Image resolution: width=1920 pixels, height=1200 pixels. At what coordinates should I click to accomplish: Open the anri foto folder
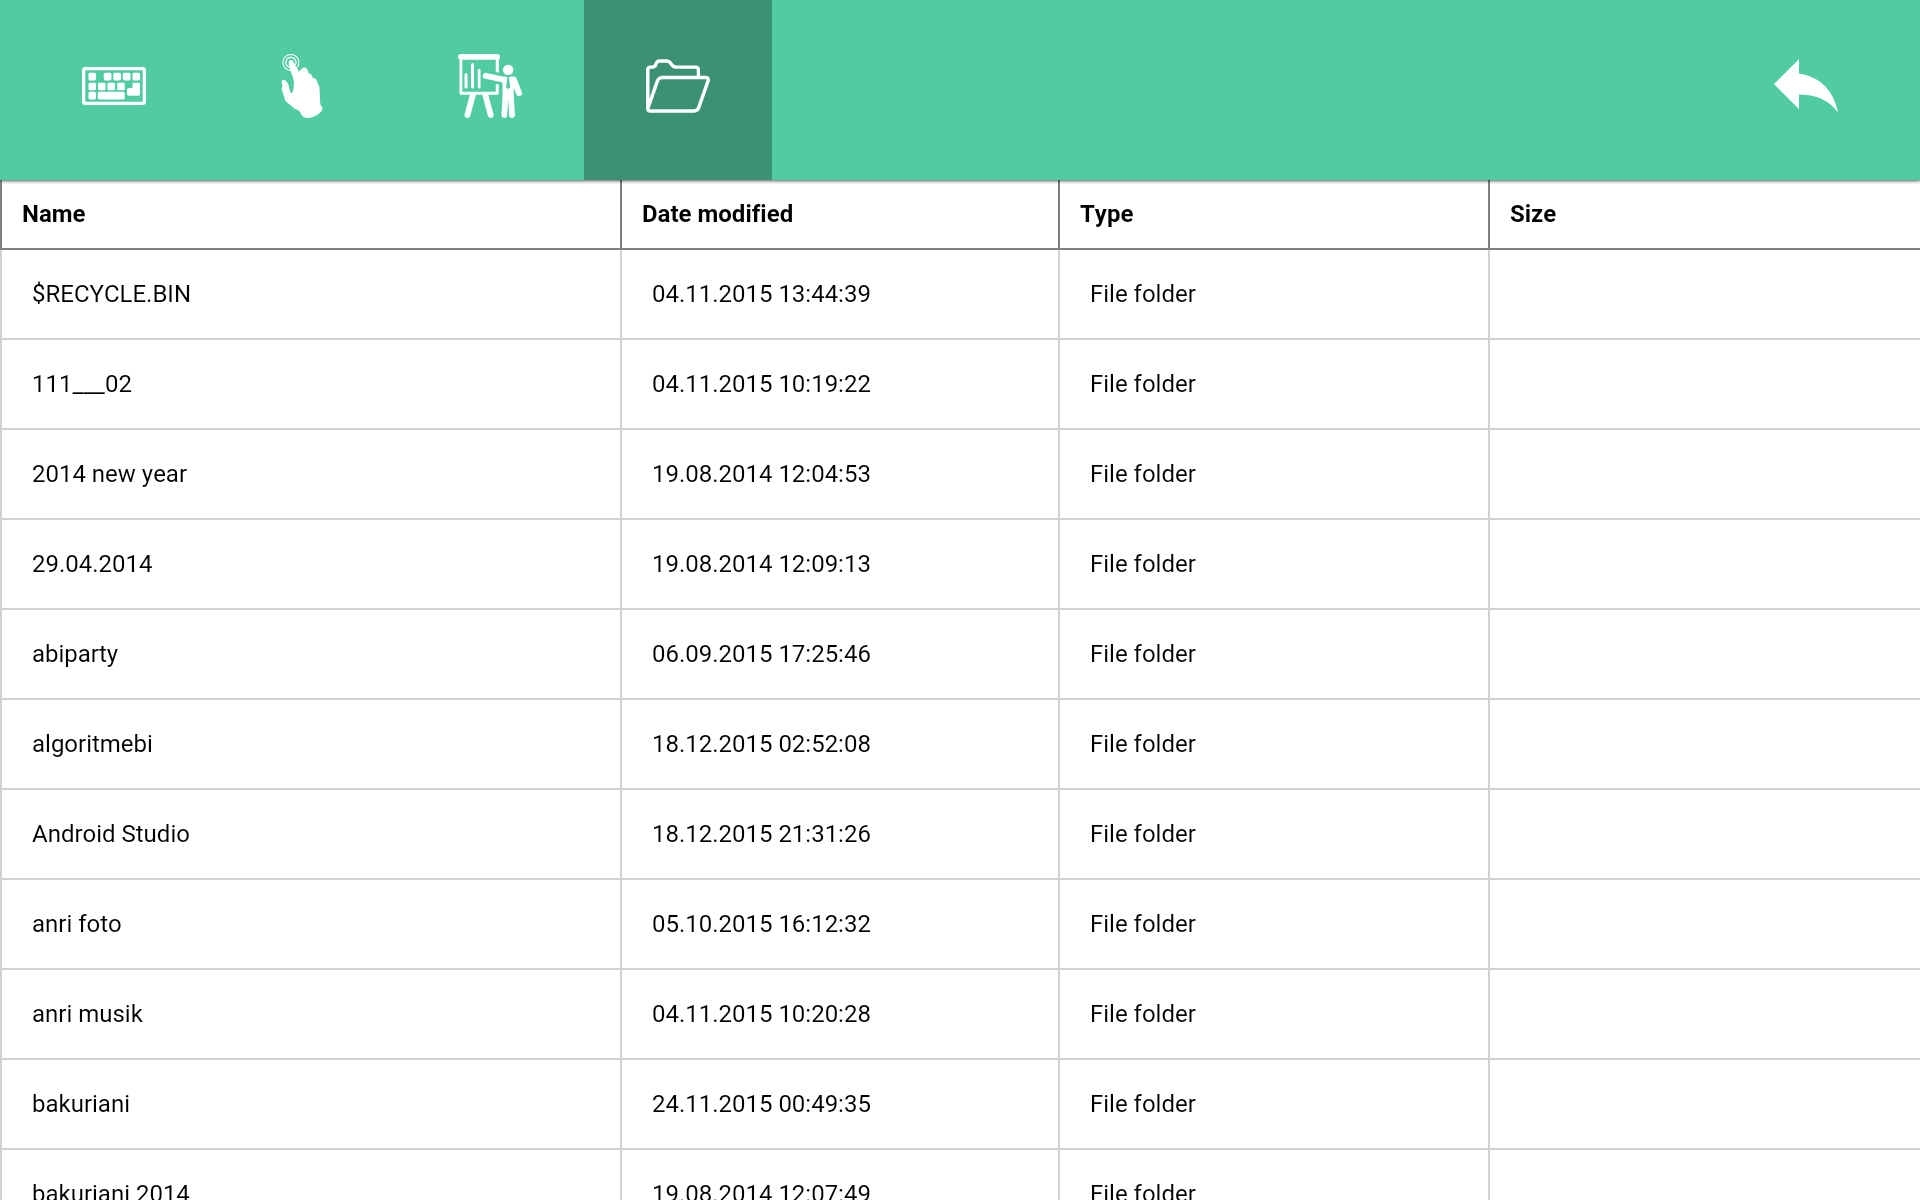76,924
